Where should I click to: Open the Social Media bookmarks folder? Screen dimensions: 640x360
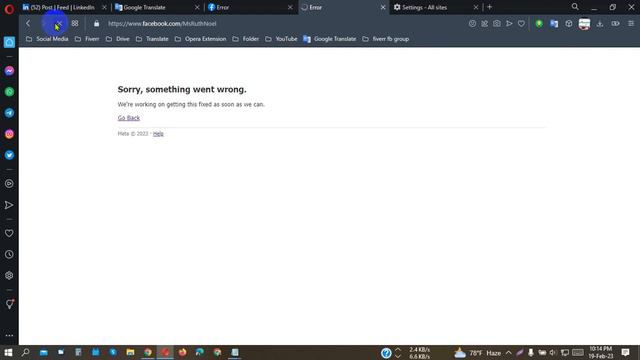[x=47, y=39]
